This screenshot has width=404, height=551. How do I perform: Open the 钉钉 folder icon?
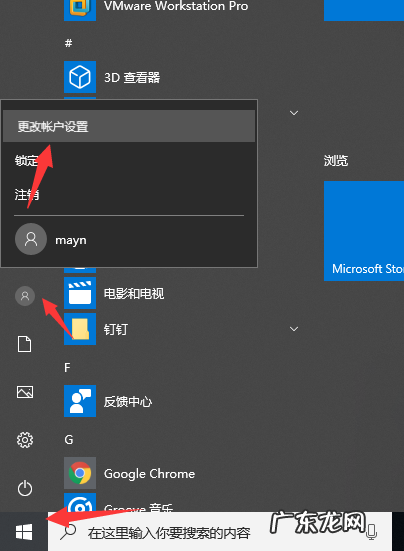point(80,329)
